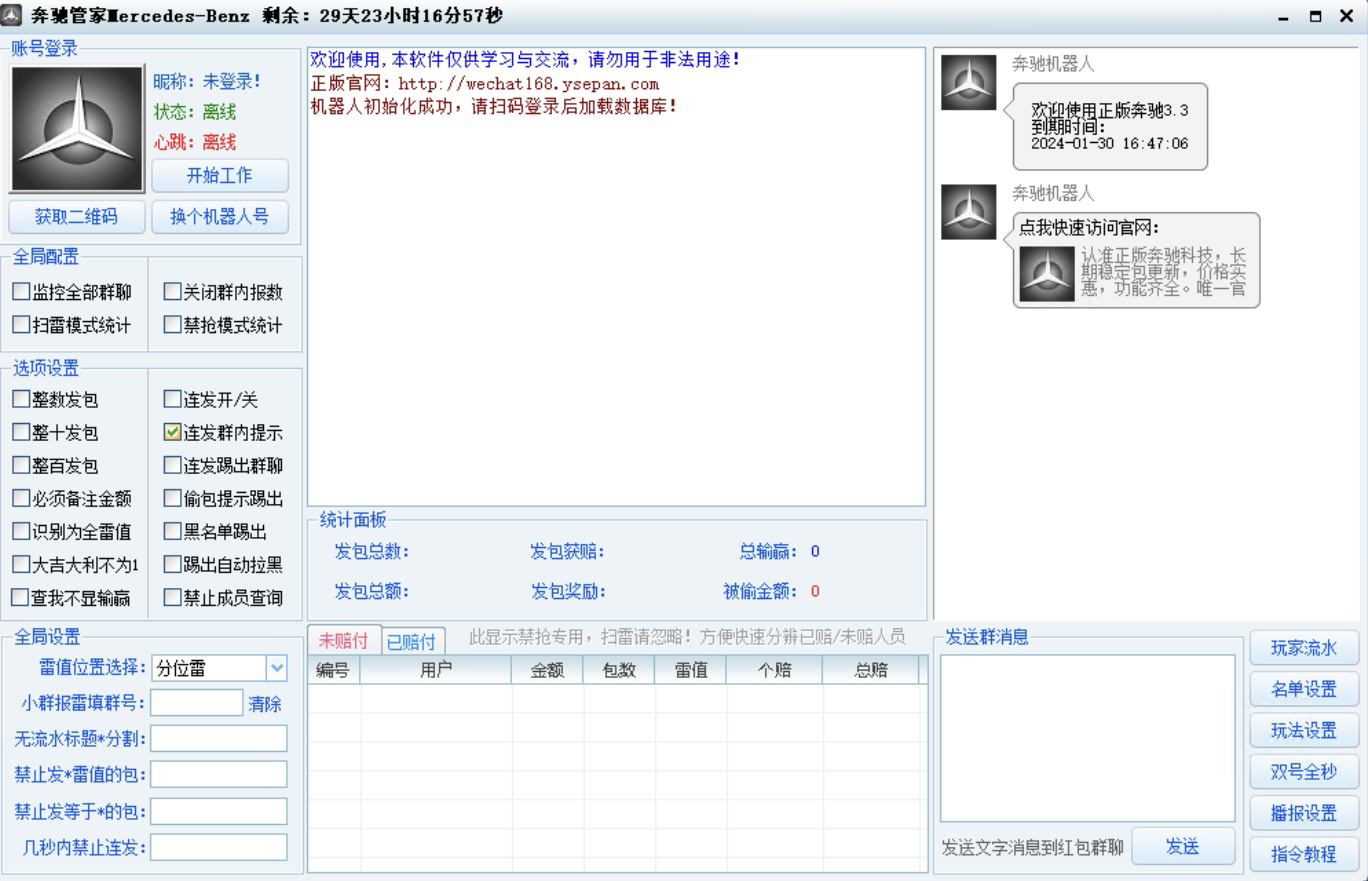Click the 开始工作 button
The image size is (1368, 881).
click(220, 176)
